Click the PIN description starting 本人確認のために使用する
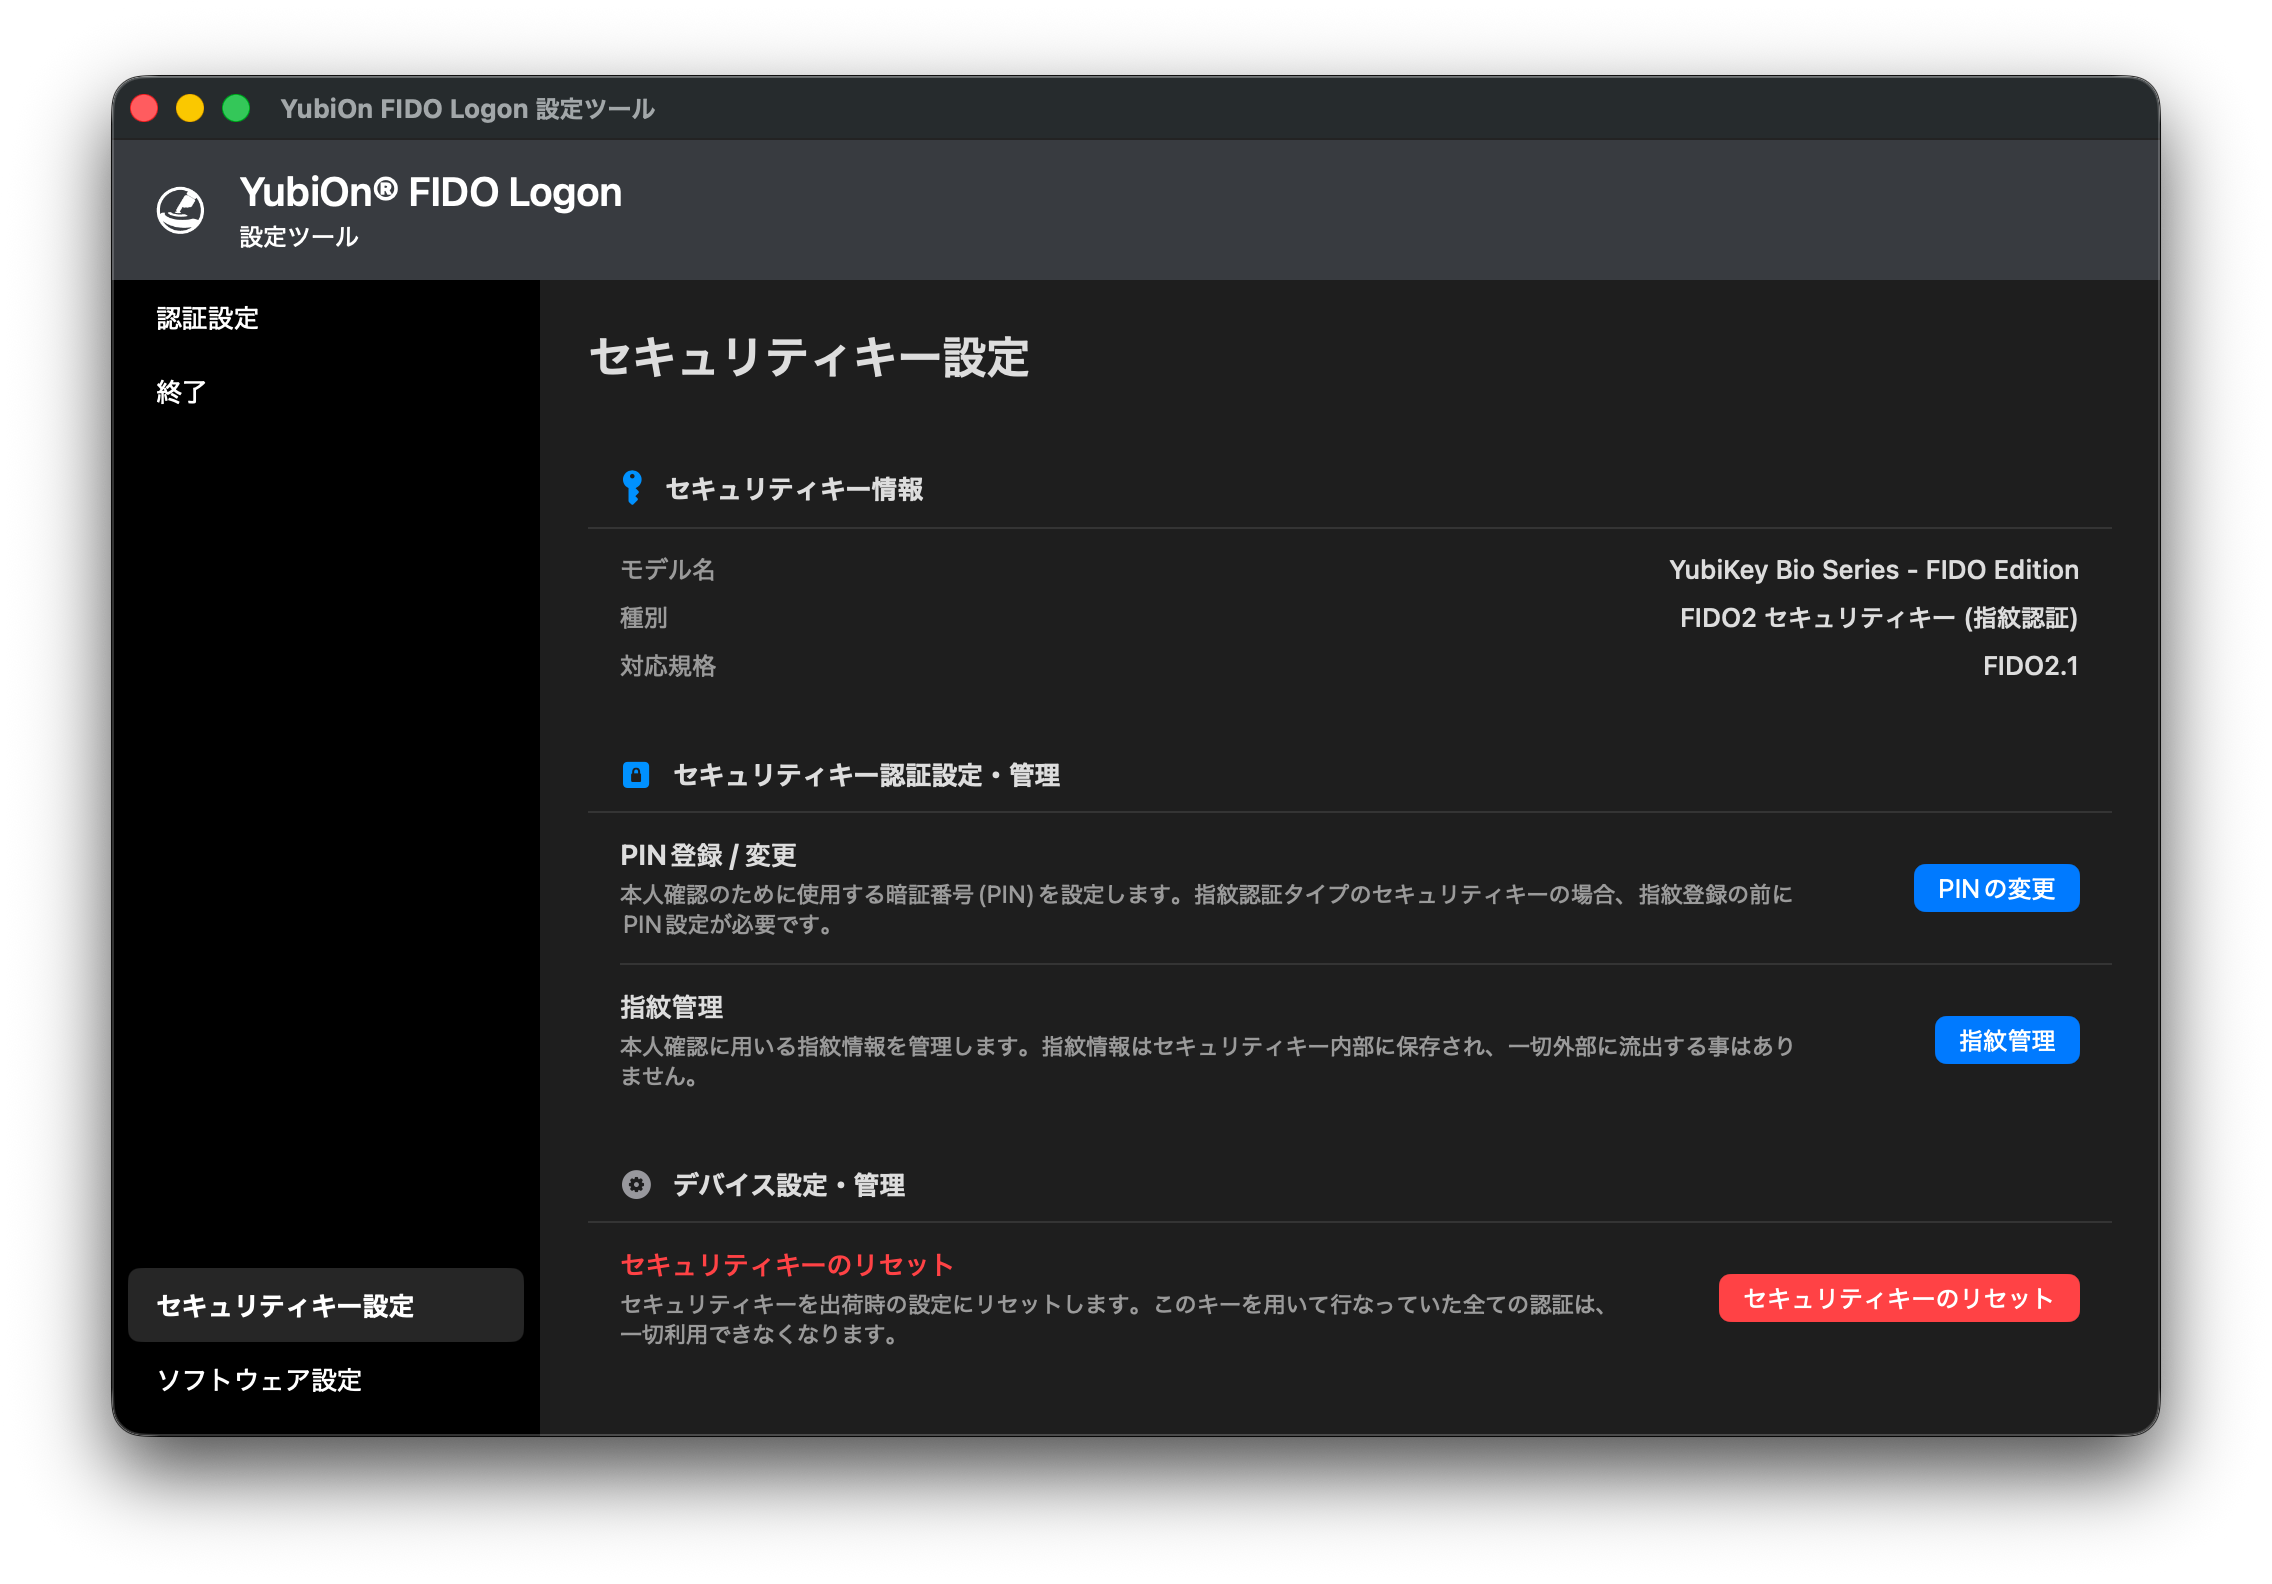This screenshot has width=2272, height=1584. [x=1206, y=909]
